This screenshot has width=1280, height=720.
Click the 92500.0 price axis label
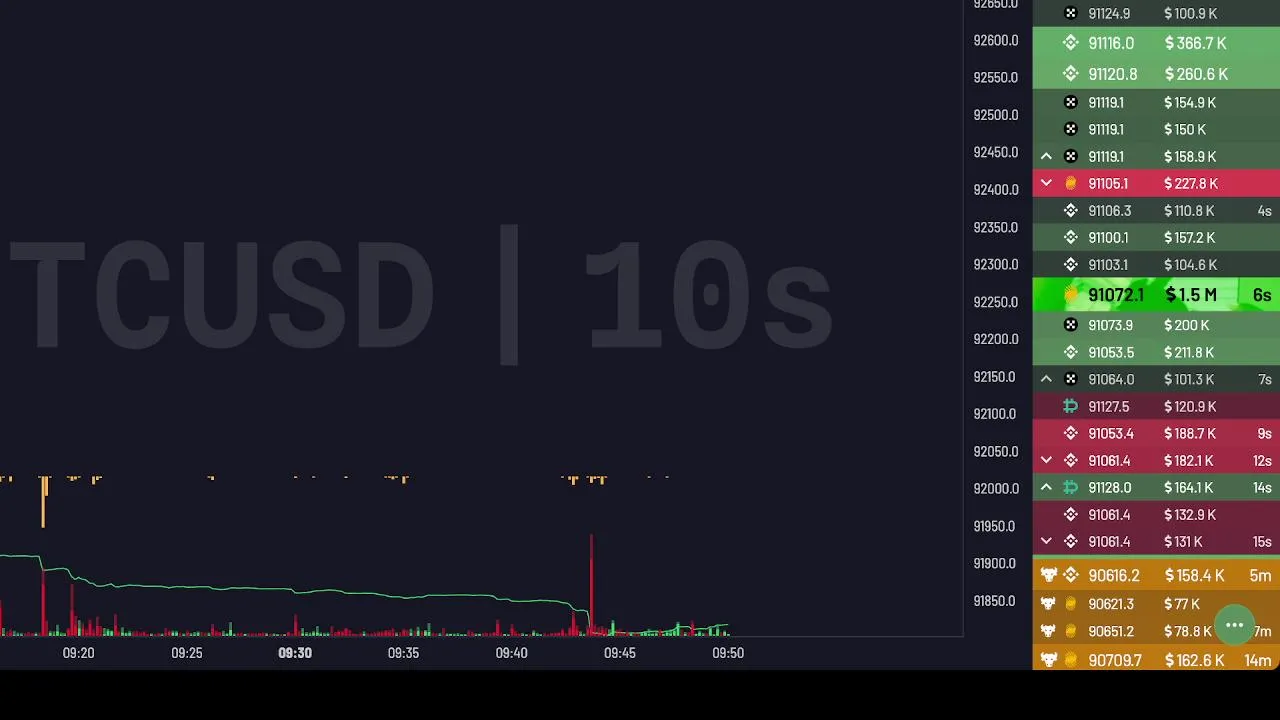tap(996, 115)
